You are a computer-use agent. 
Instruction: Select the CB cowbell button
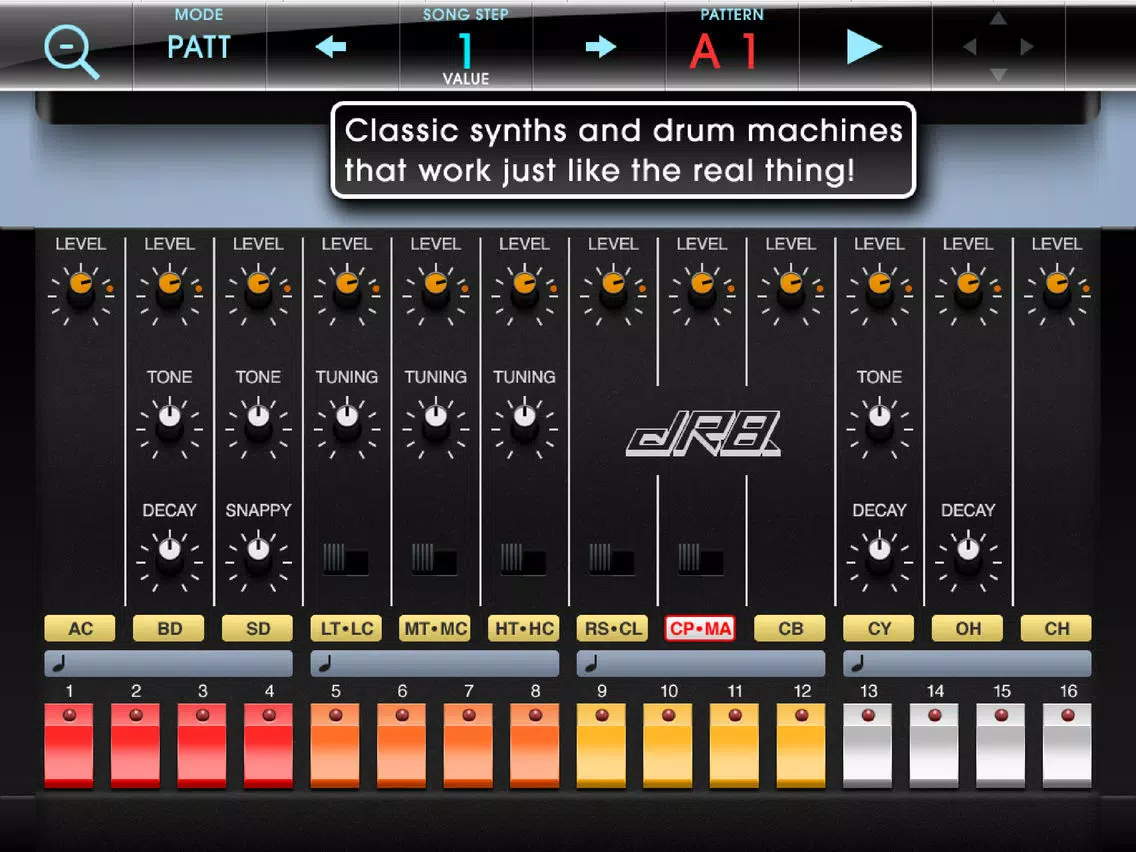click(x=790, y=628)
